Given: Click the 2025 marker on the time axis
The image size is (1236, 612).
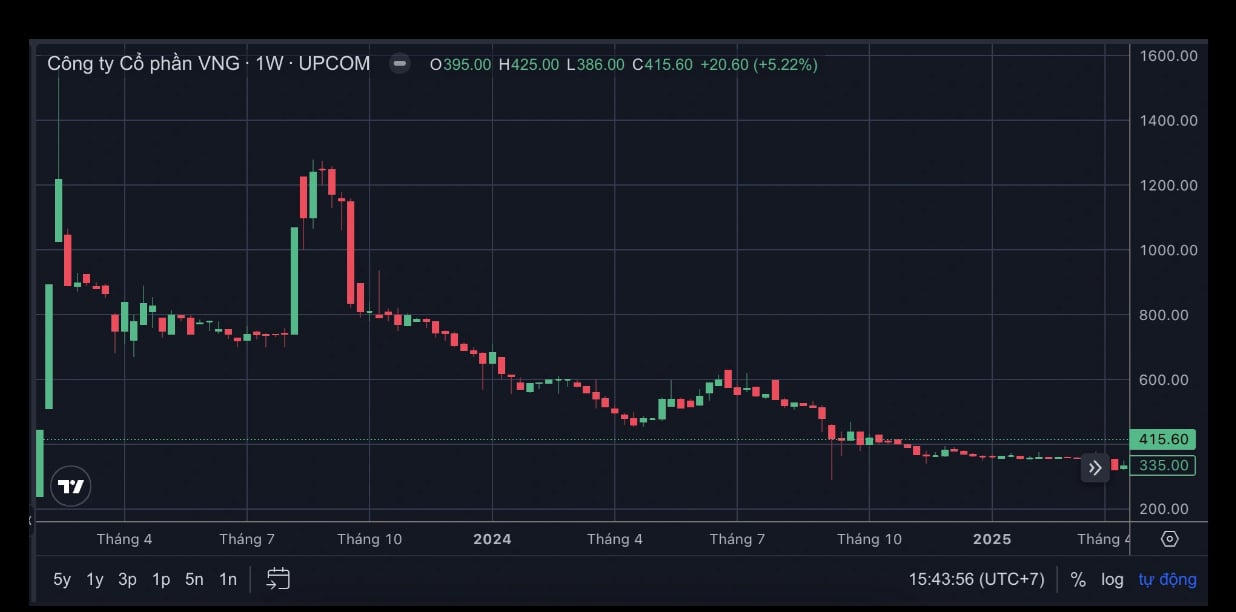Looking at the screenshot, I should (992, 539).
